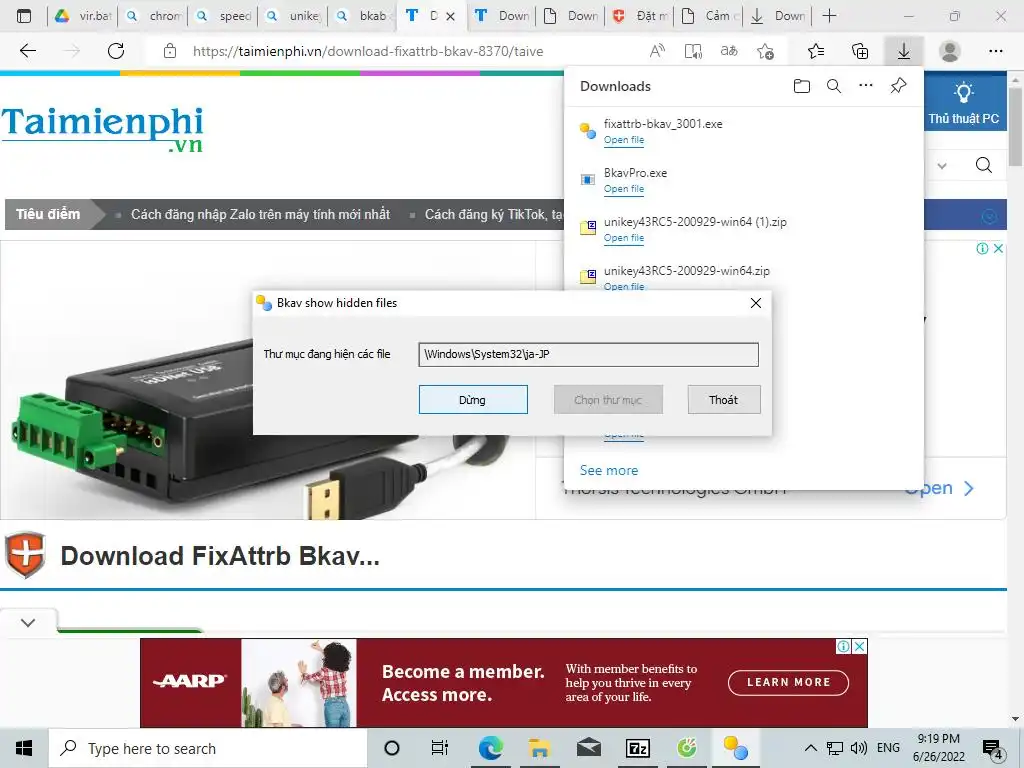Open the downloads folder icon
The height and width of the screenshot is (768, 1024).
[x=801, y=86]
